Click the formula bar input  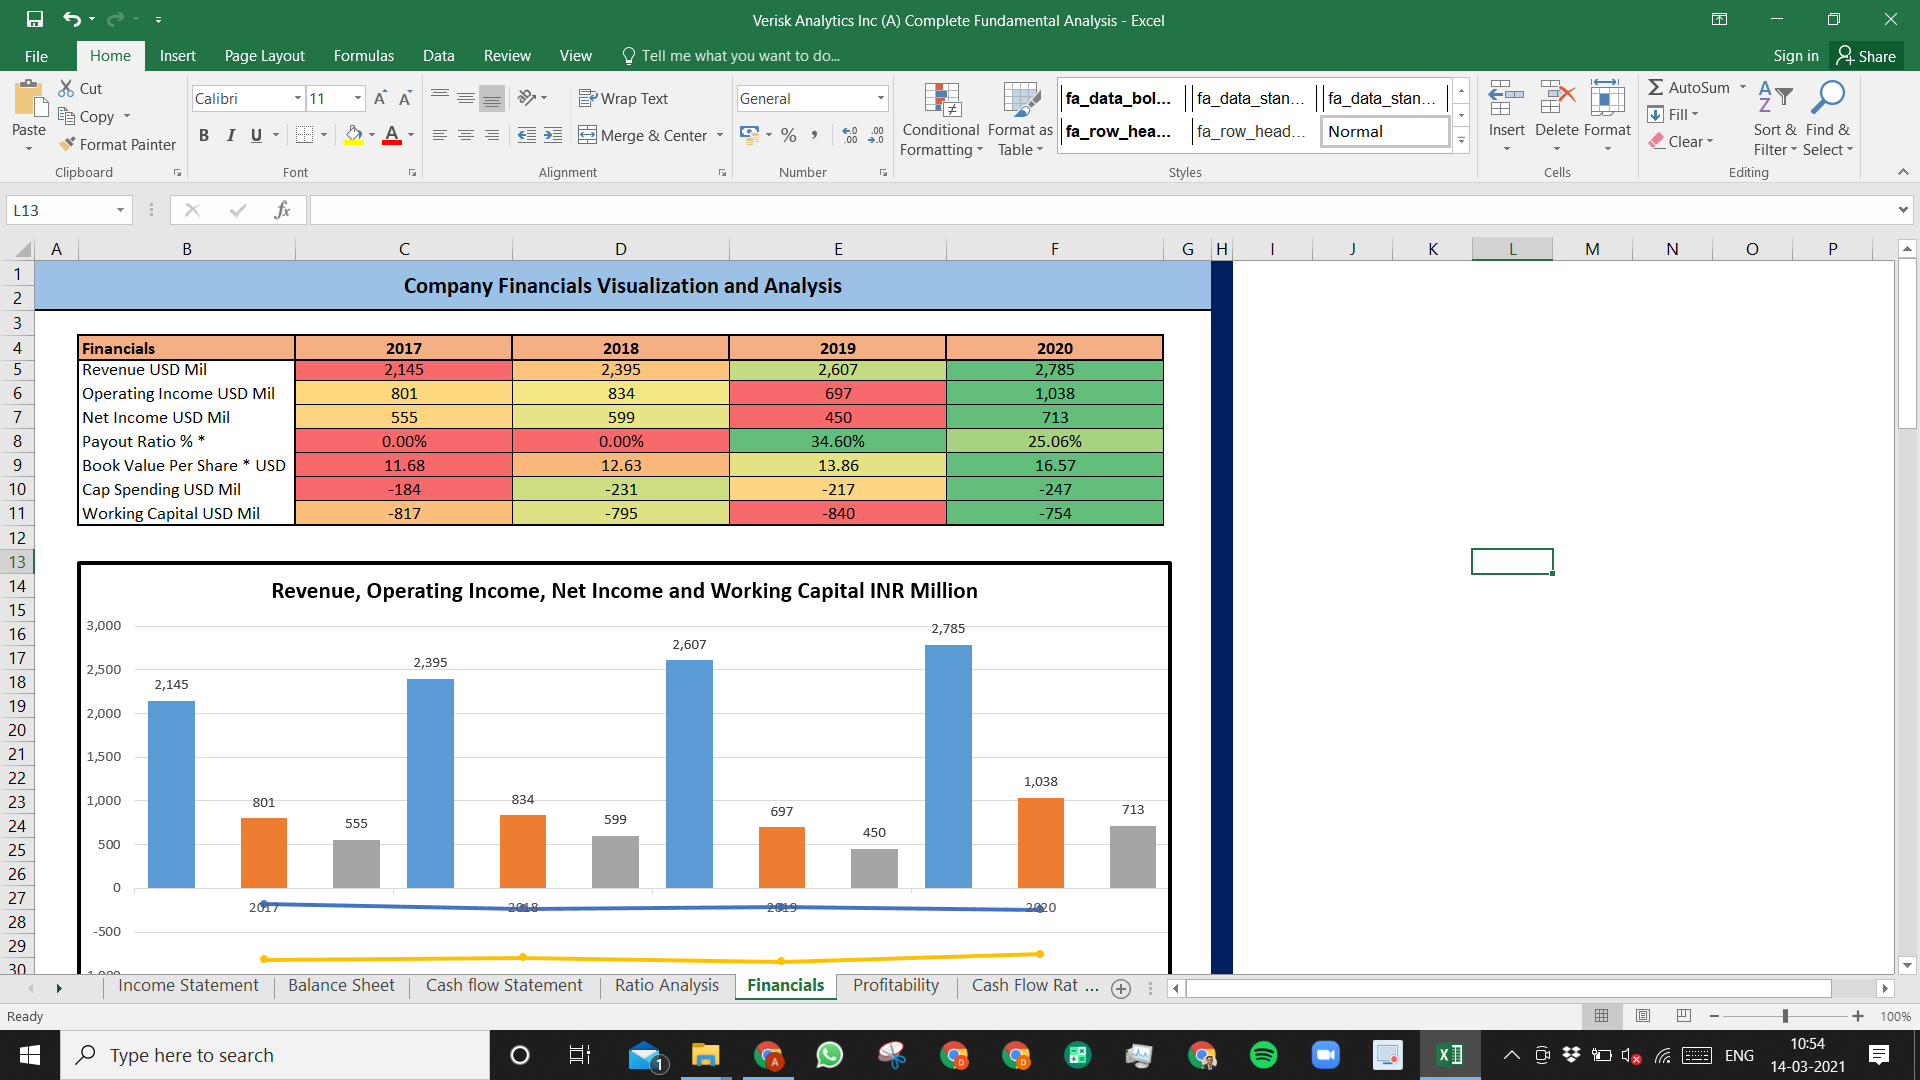(x=1100, y=210)
